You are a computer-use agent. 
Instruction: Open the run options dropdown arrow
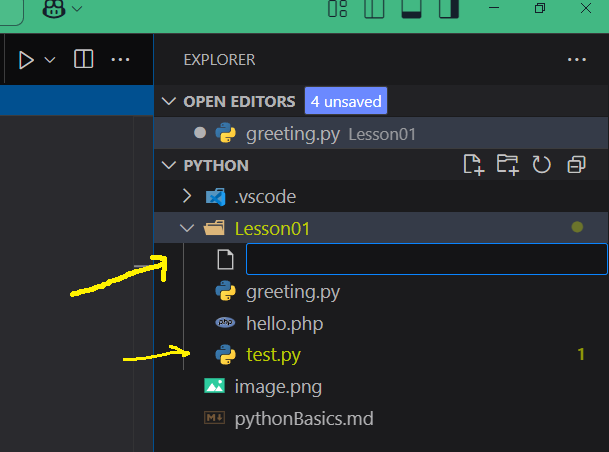(50, 60)
